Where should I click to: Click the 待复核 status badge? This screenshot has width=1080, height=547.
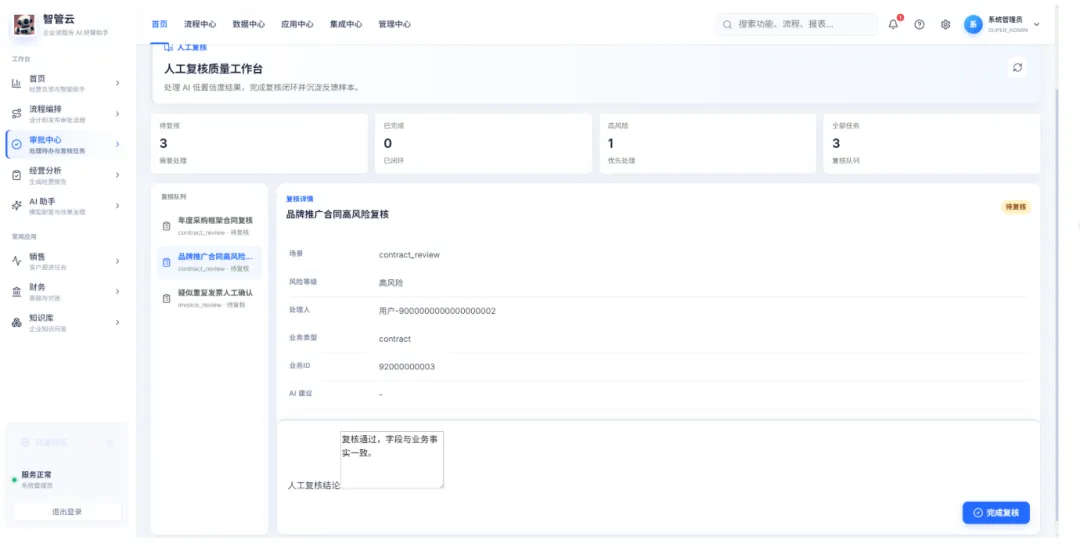tap(1016, 207)
